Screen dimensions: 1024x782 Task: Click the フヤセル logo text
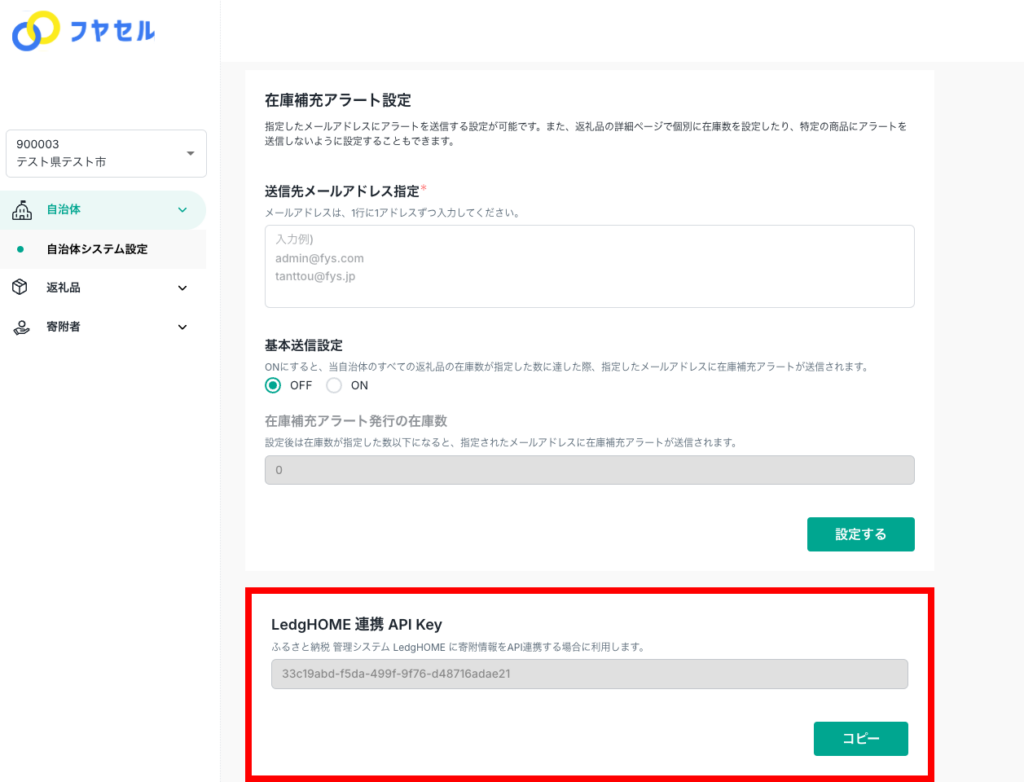112,32
